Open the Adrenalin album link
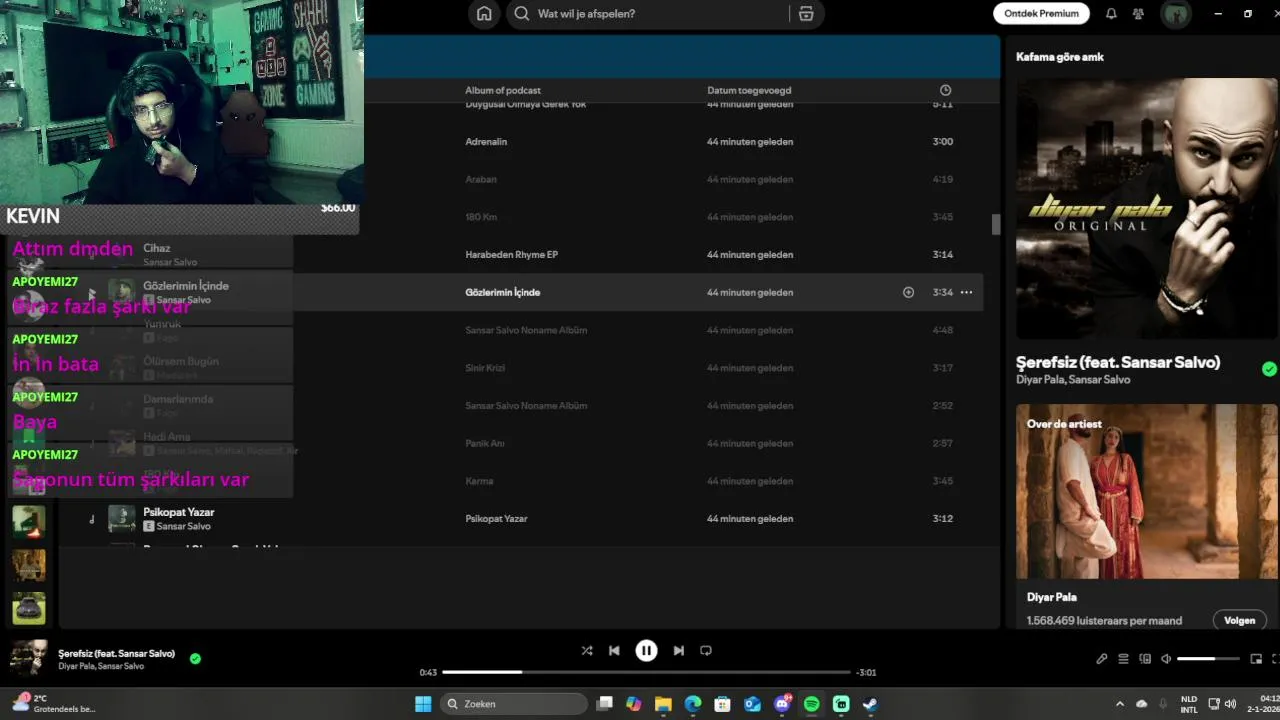This screenshot has height=720, width=1280. 486,142
